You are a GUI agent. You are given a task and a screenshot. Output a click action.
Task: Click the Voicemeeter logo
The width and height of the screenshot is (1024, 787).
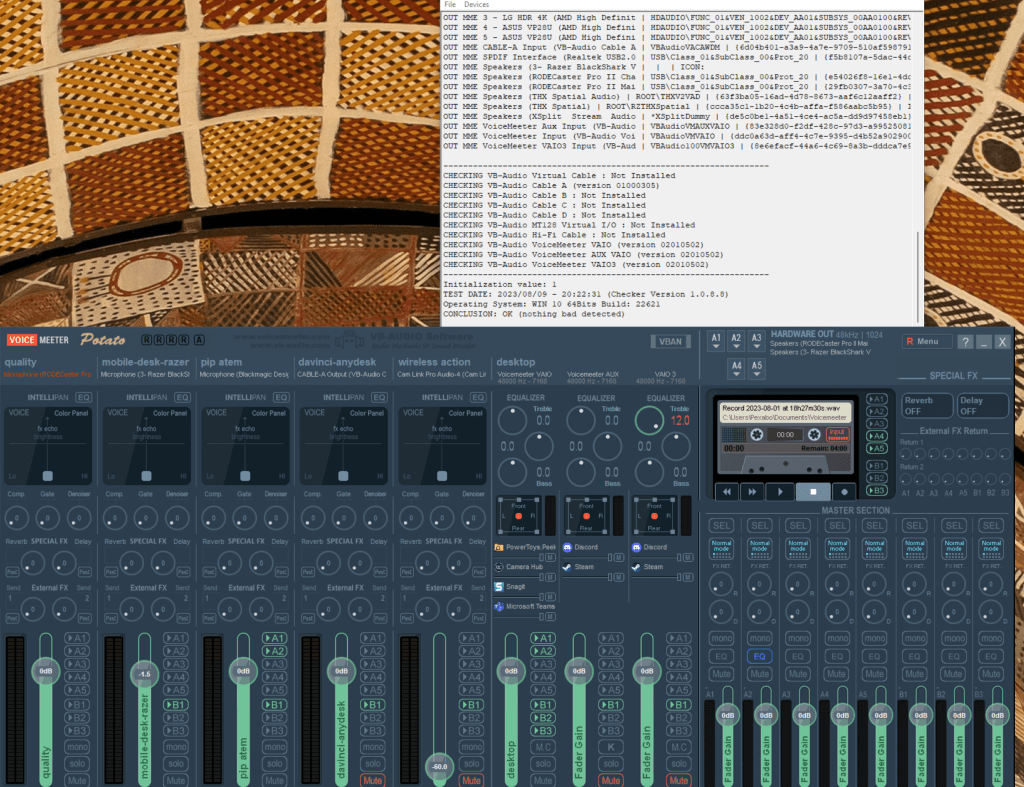click(38, 340)
